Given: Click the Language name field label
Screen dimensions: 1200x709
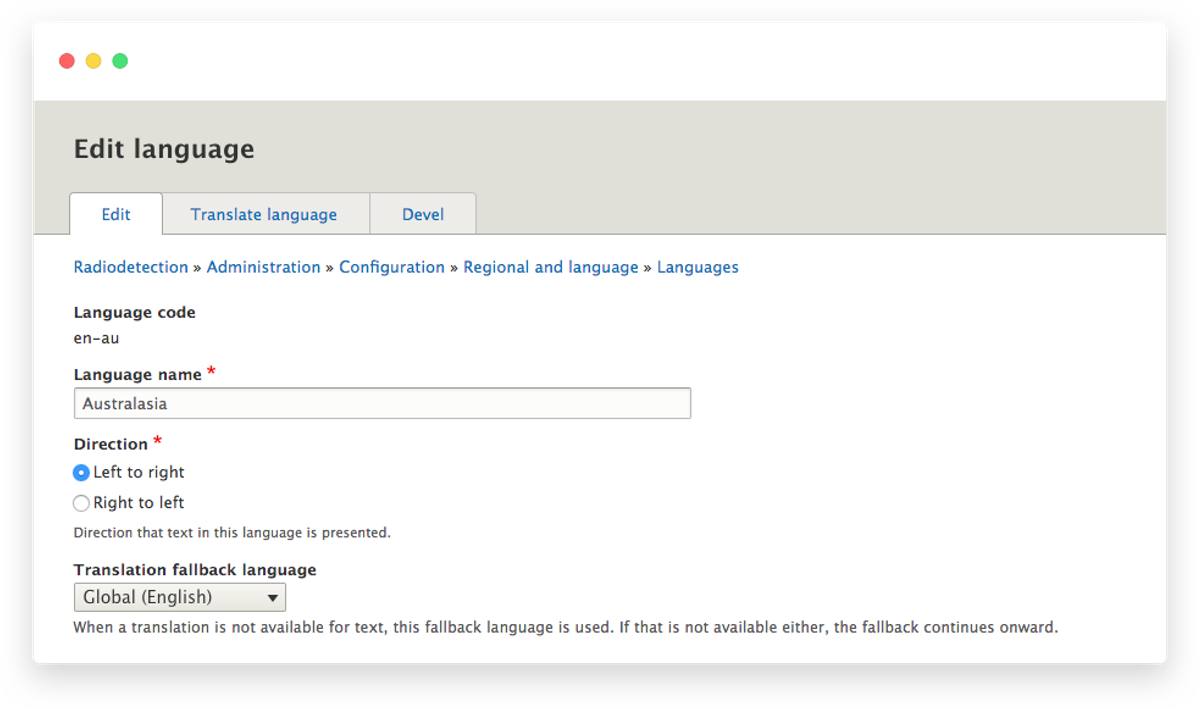Looking at the screenshot, I should click(138, 374).
